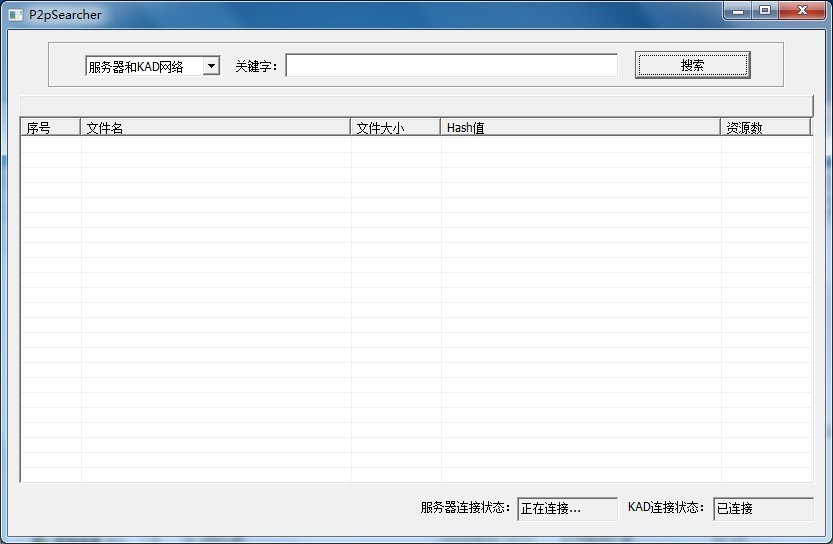Click the search progress bar above the table
Image resolution: width=833 pixels, height=544 pixels.
coord(416,105)
